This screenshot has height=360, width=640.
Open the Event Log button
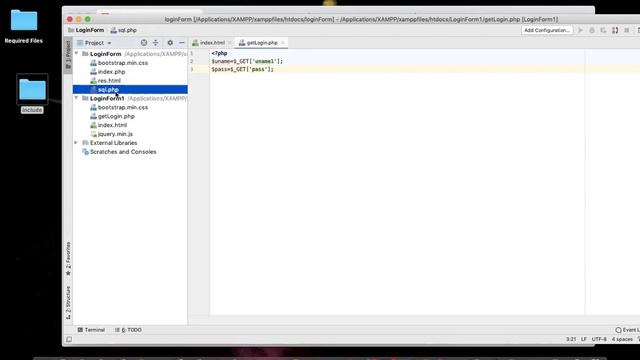[x=628, y=330]
